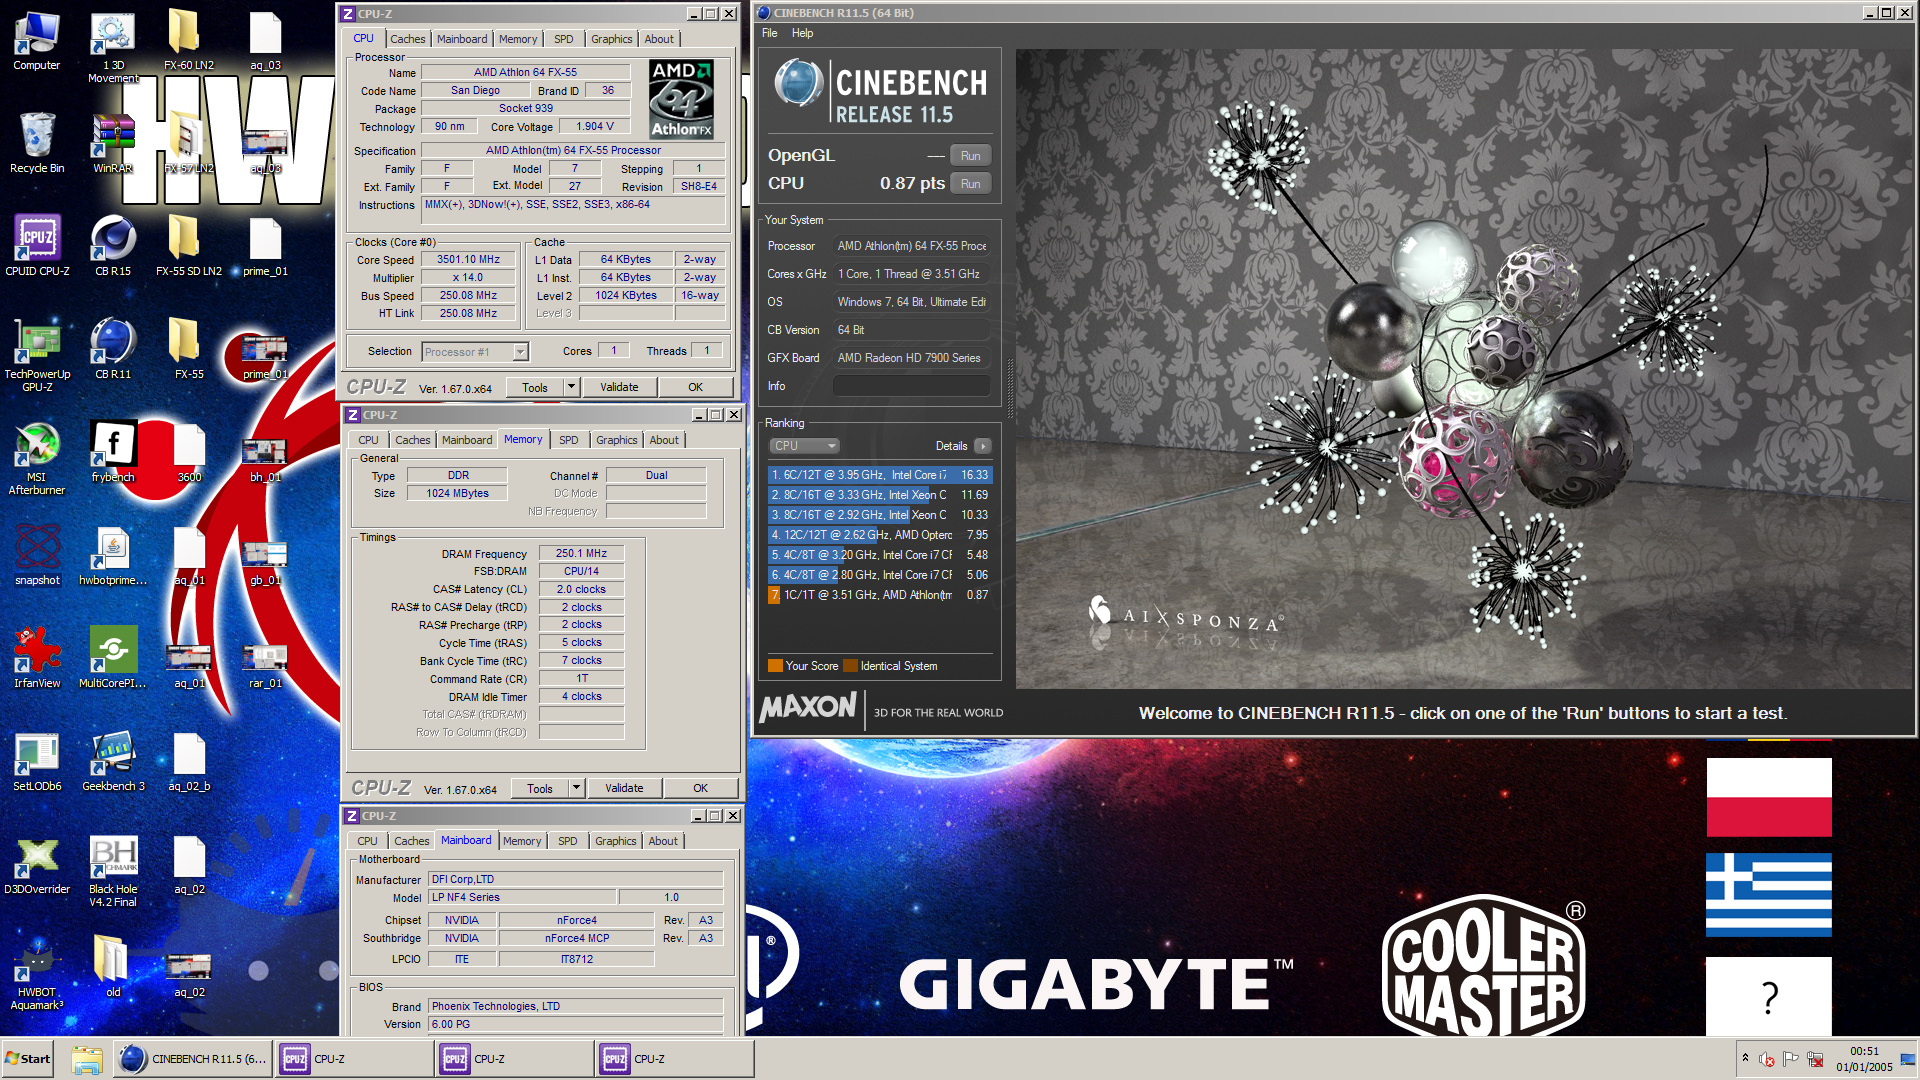Open the Recycle Bin desktop icon
Viewport: 1920px width, 1080px height.
point(37,144)
